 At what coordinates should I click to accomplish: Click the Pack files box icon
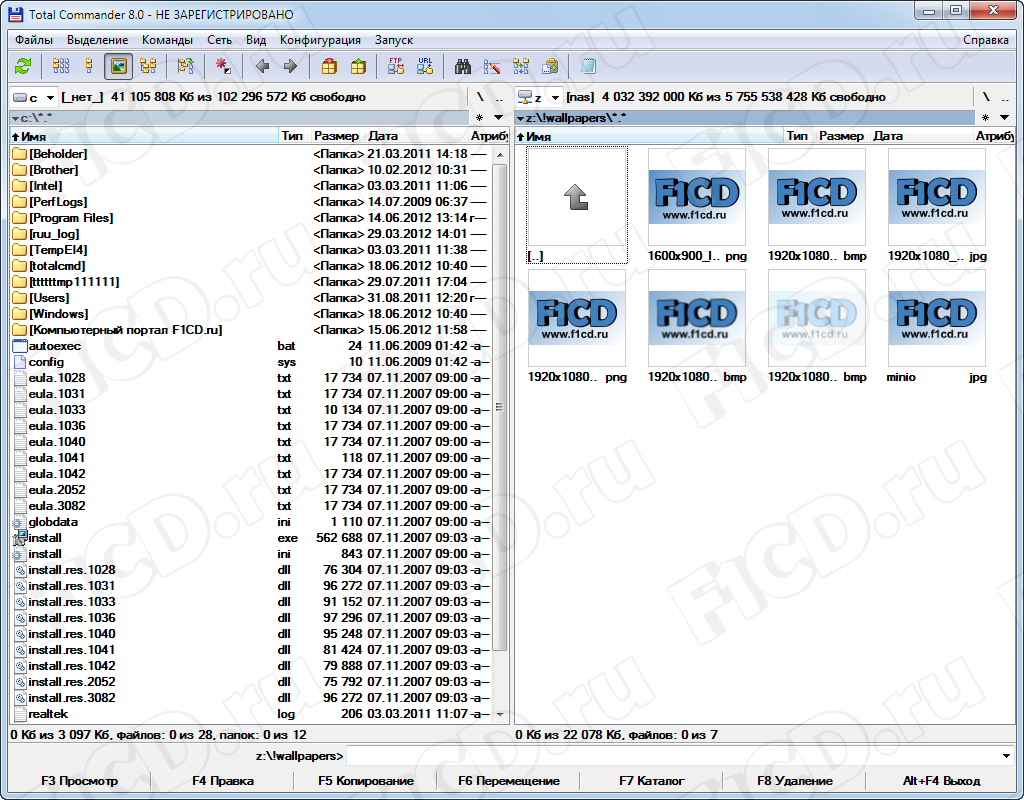click(x=329, y=66)
